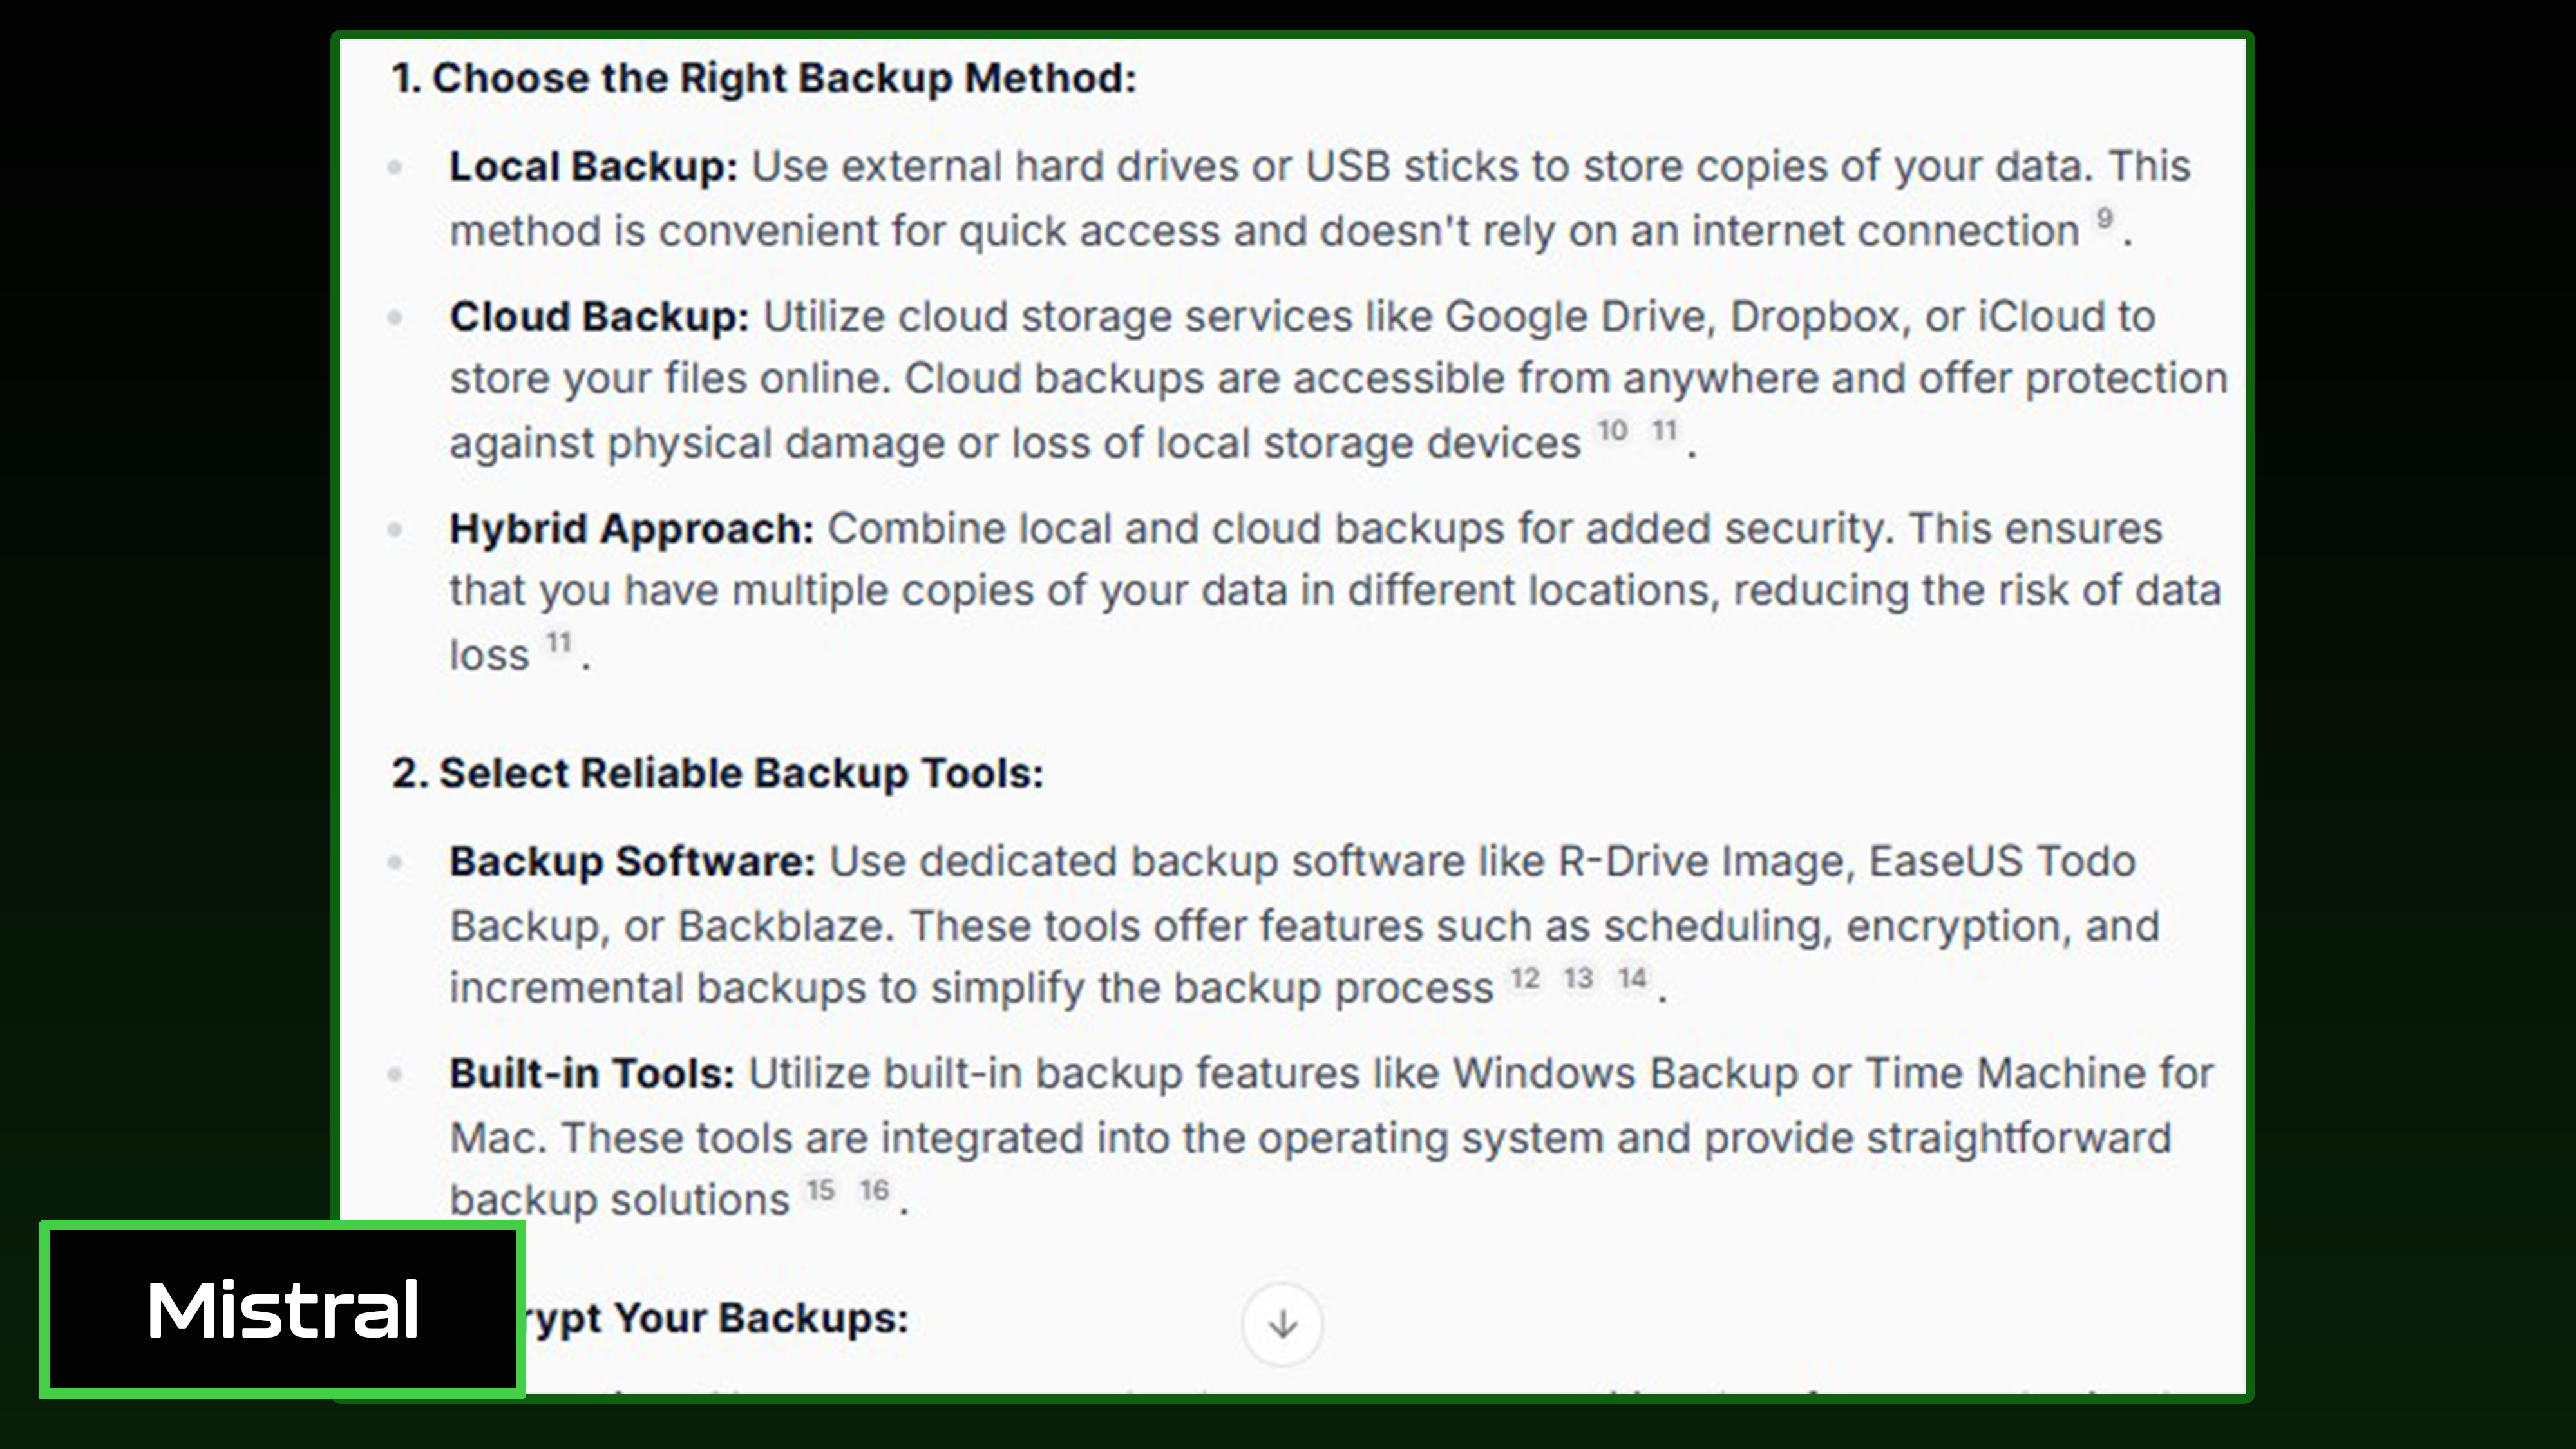This screenshot has width=2576, height=1449.
Task: Click the Mistral label box
Action: pyautogui.click(x=282, y=1310)
